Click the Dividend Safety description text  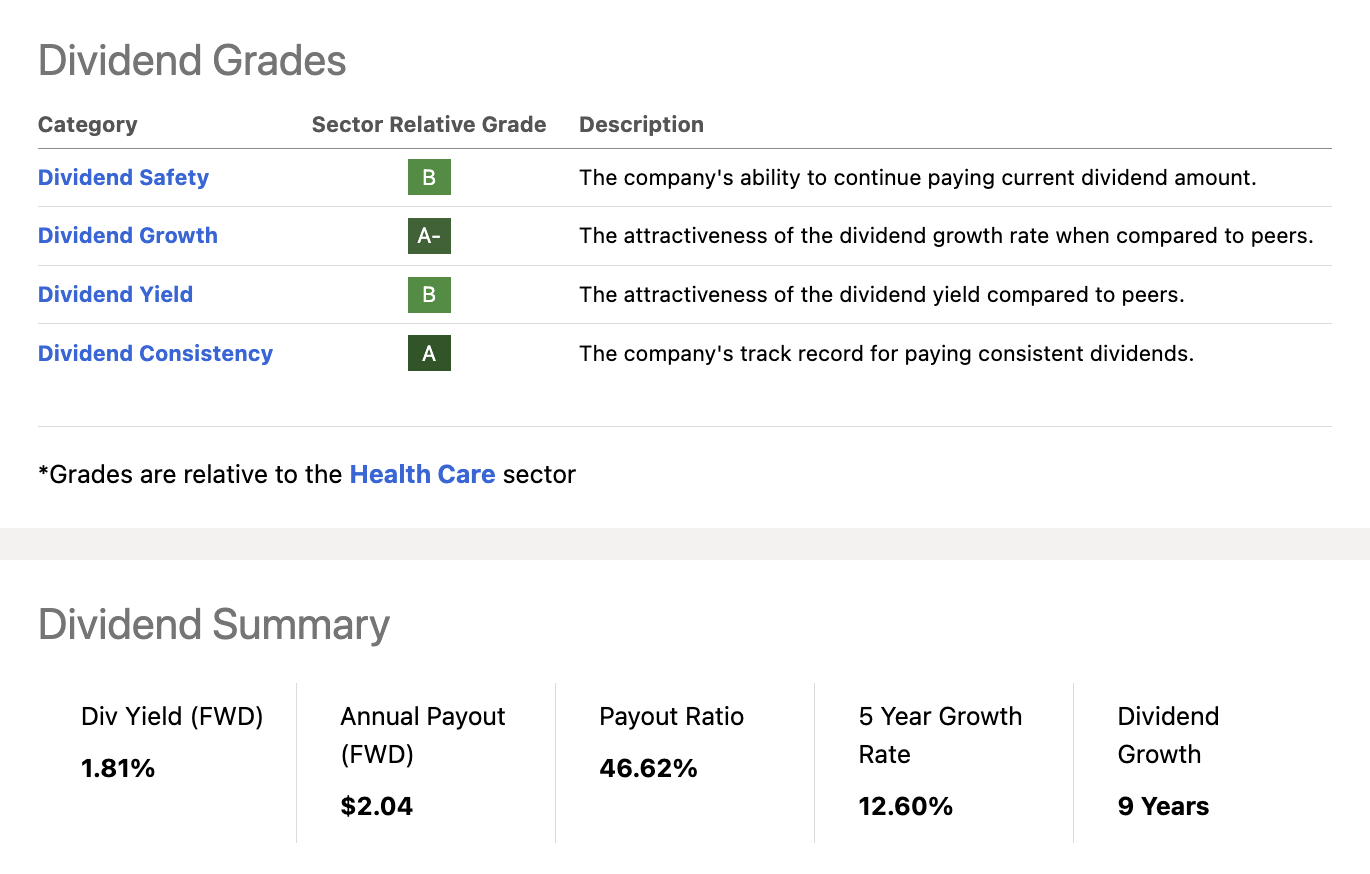[x=917, y=177]
